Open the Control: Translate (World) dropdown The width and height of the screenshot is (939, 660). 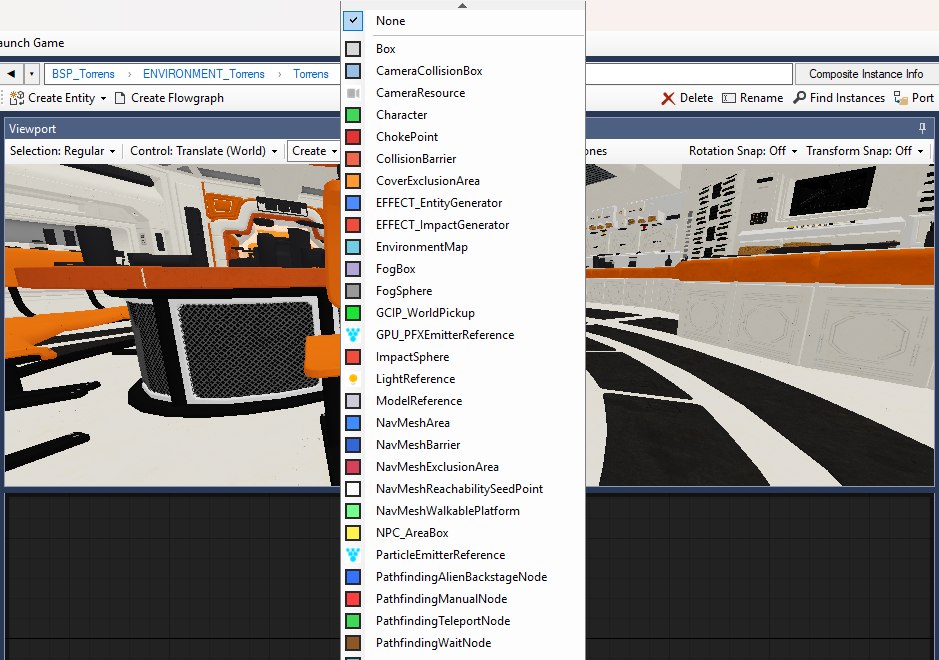click(x=204, y=151)
